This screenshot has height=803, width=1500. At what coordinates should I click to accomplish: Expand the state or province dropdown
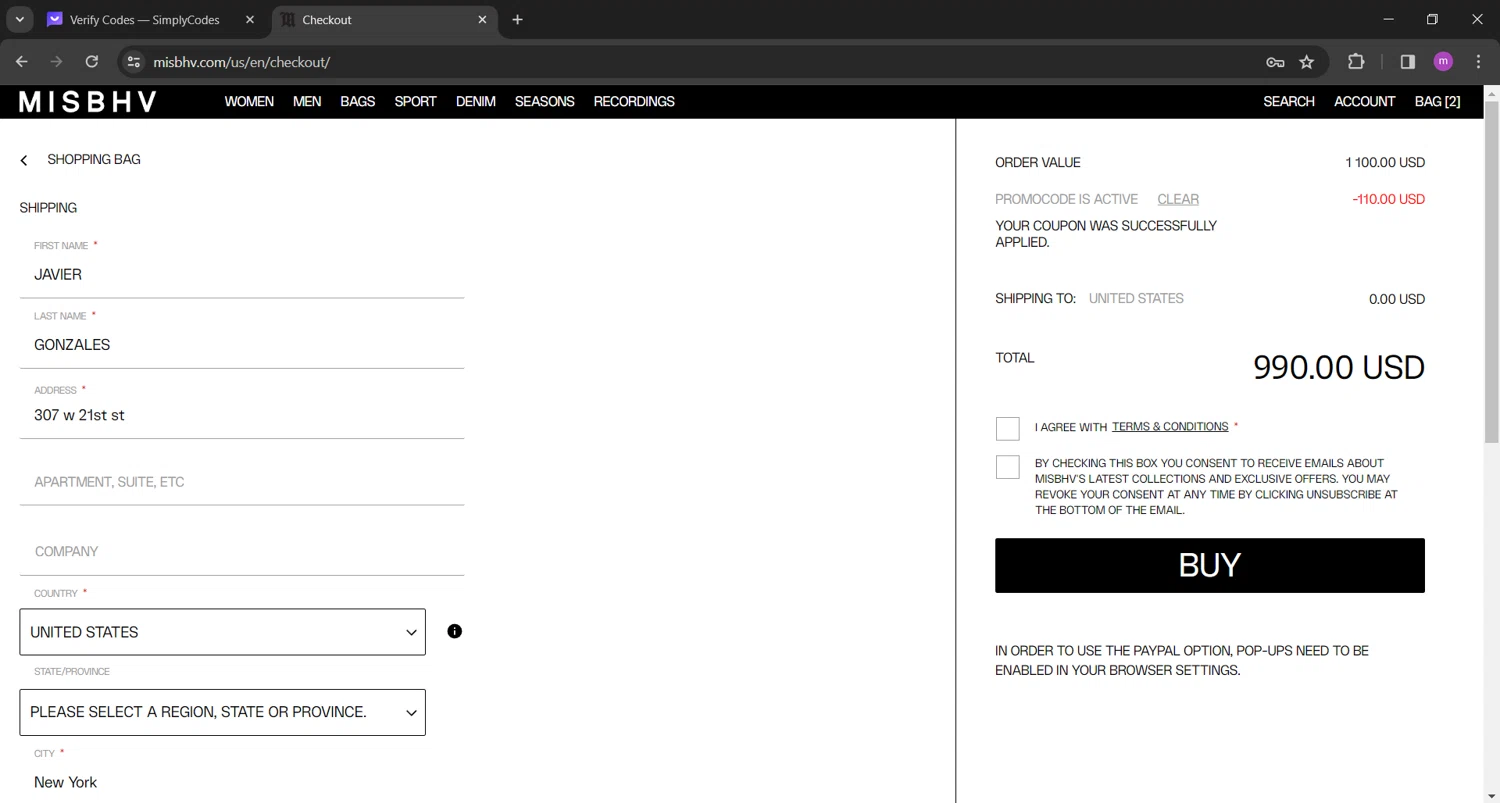coord(222,712)
